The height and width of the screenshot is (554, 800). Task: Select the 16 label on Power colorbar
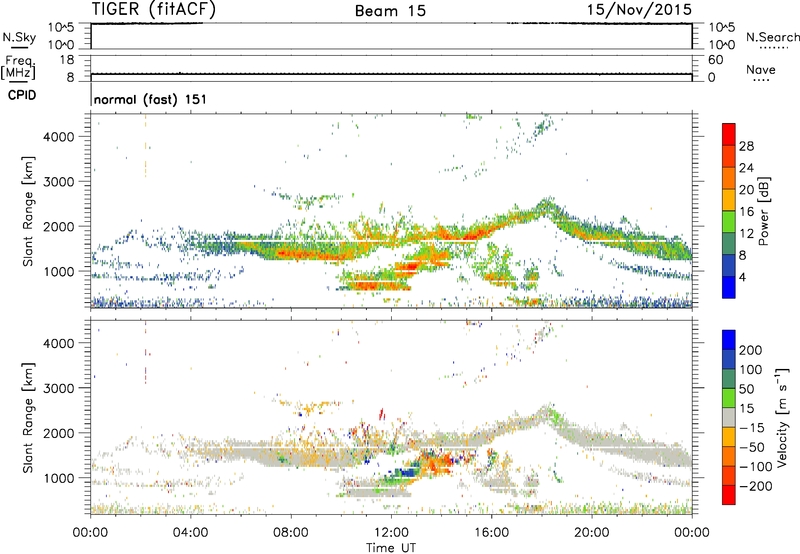(x=746, y=212)
